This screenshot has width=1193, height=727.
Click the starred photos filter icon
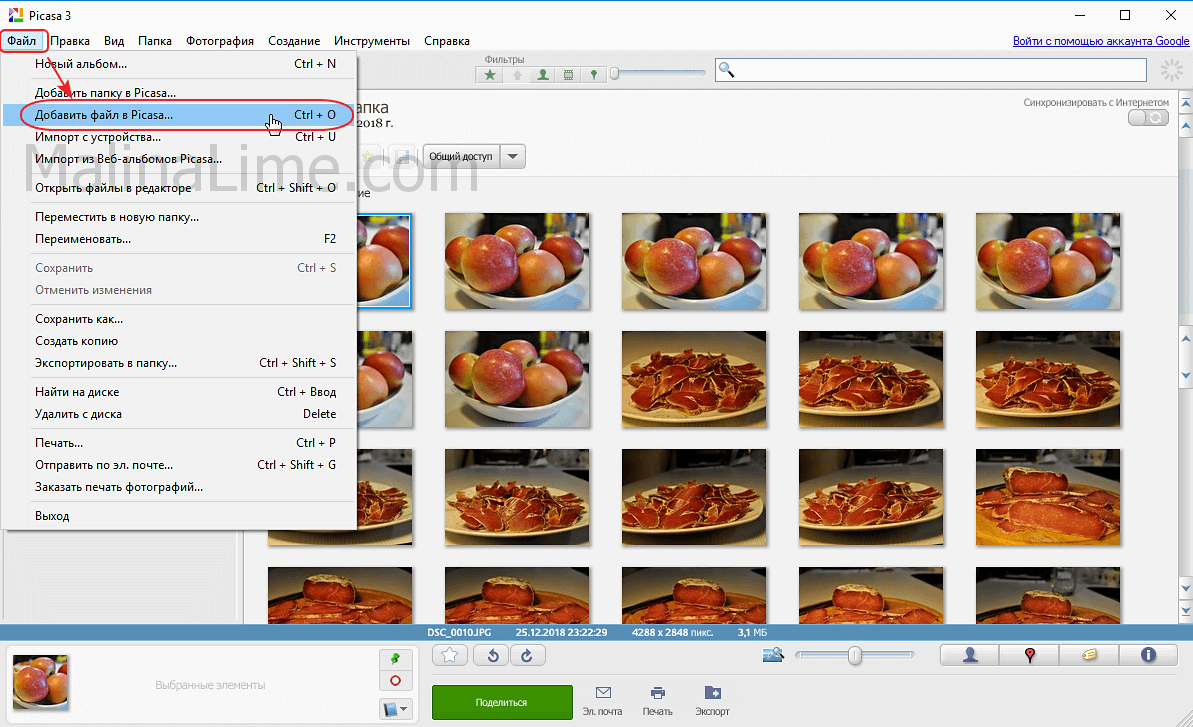click(489, 74)
